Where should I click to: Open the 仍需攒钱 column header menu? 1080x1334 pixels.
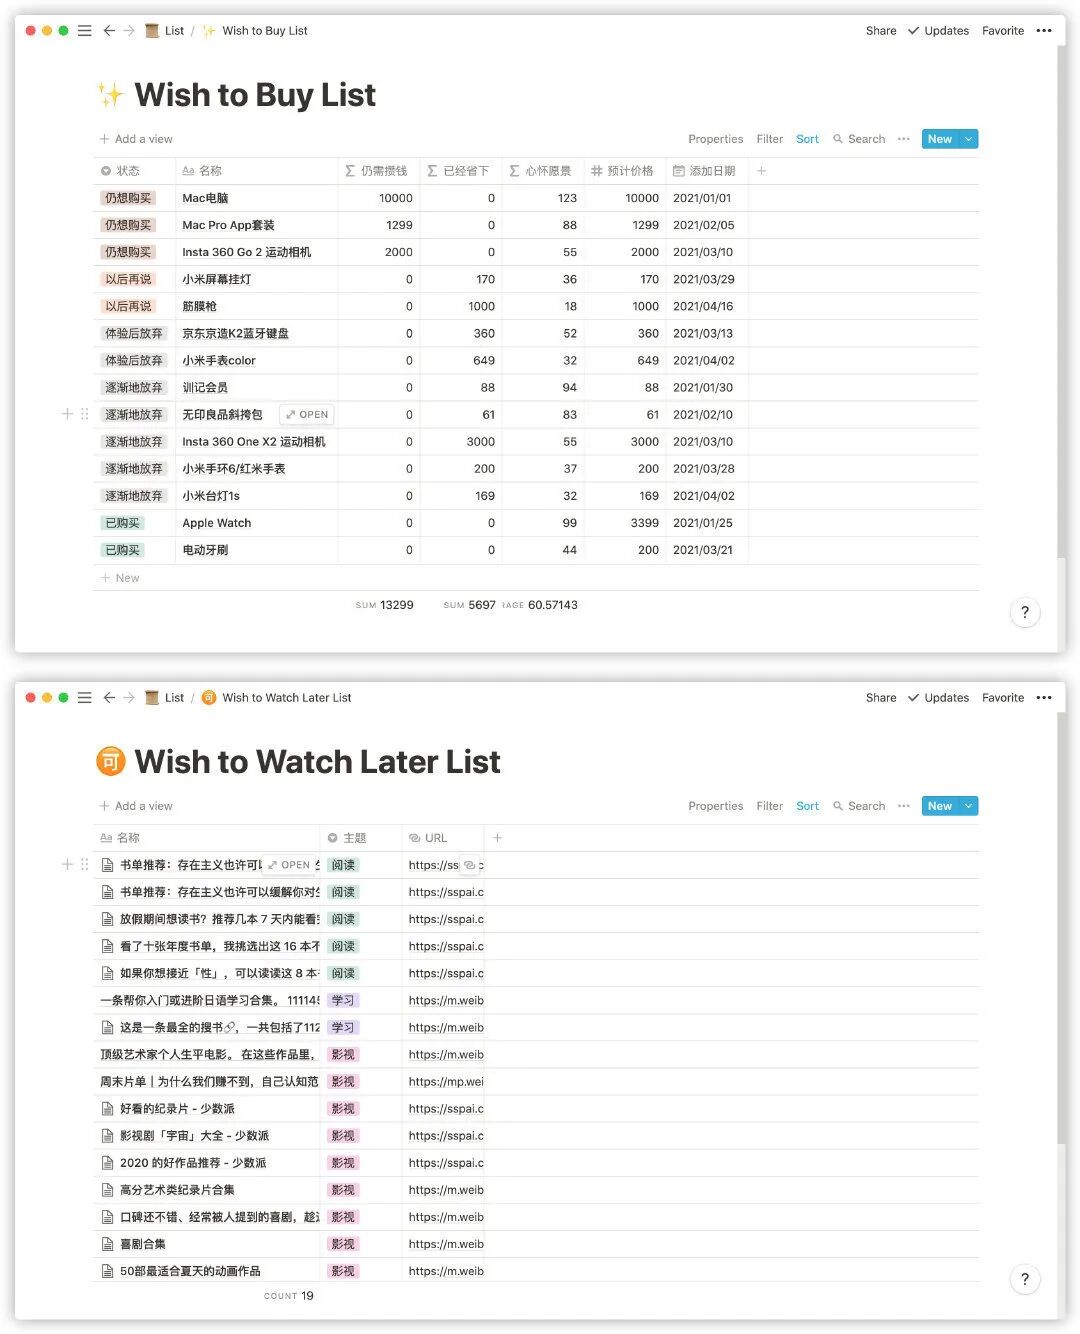click(379, 171)
